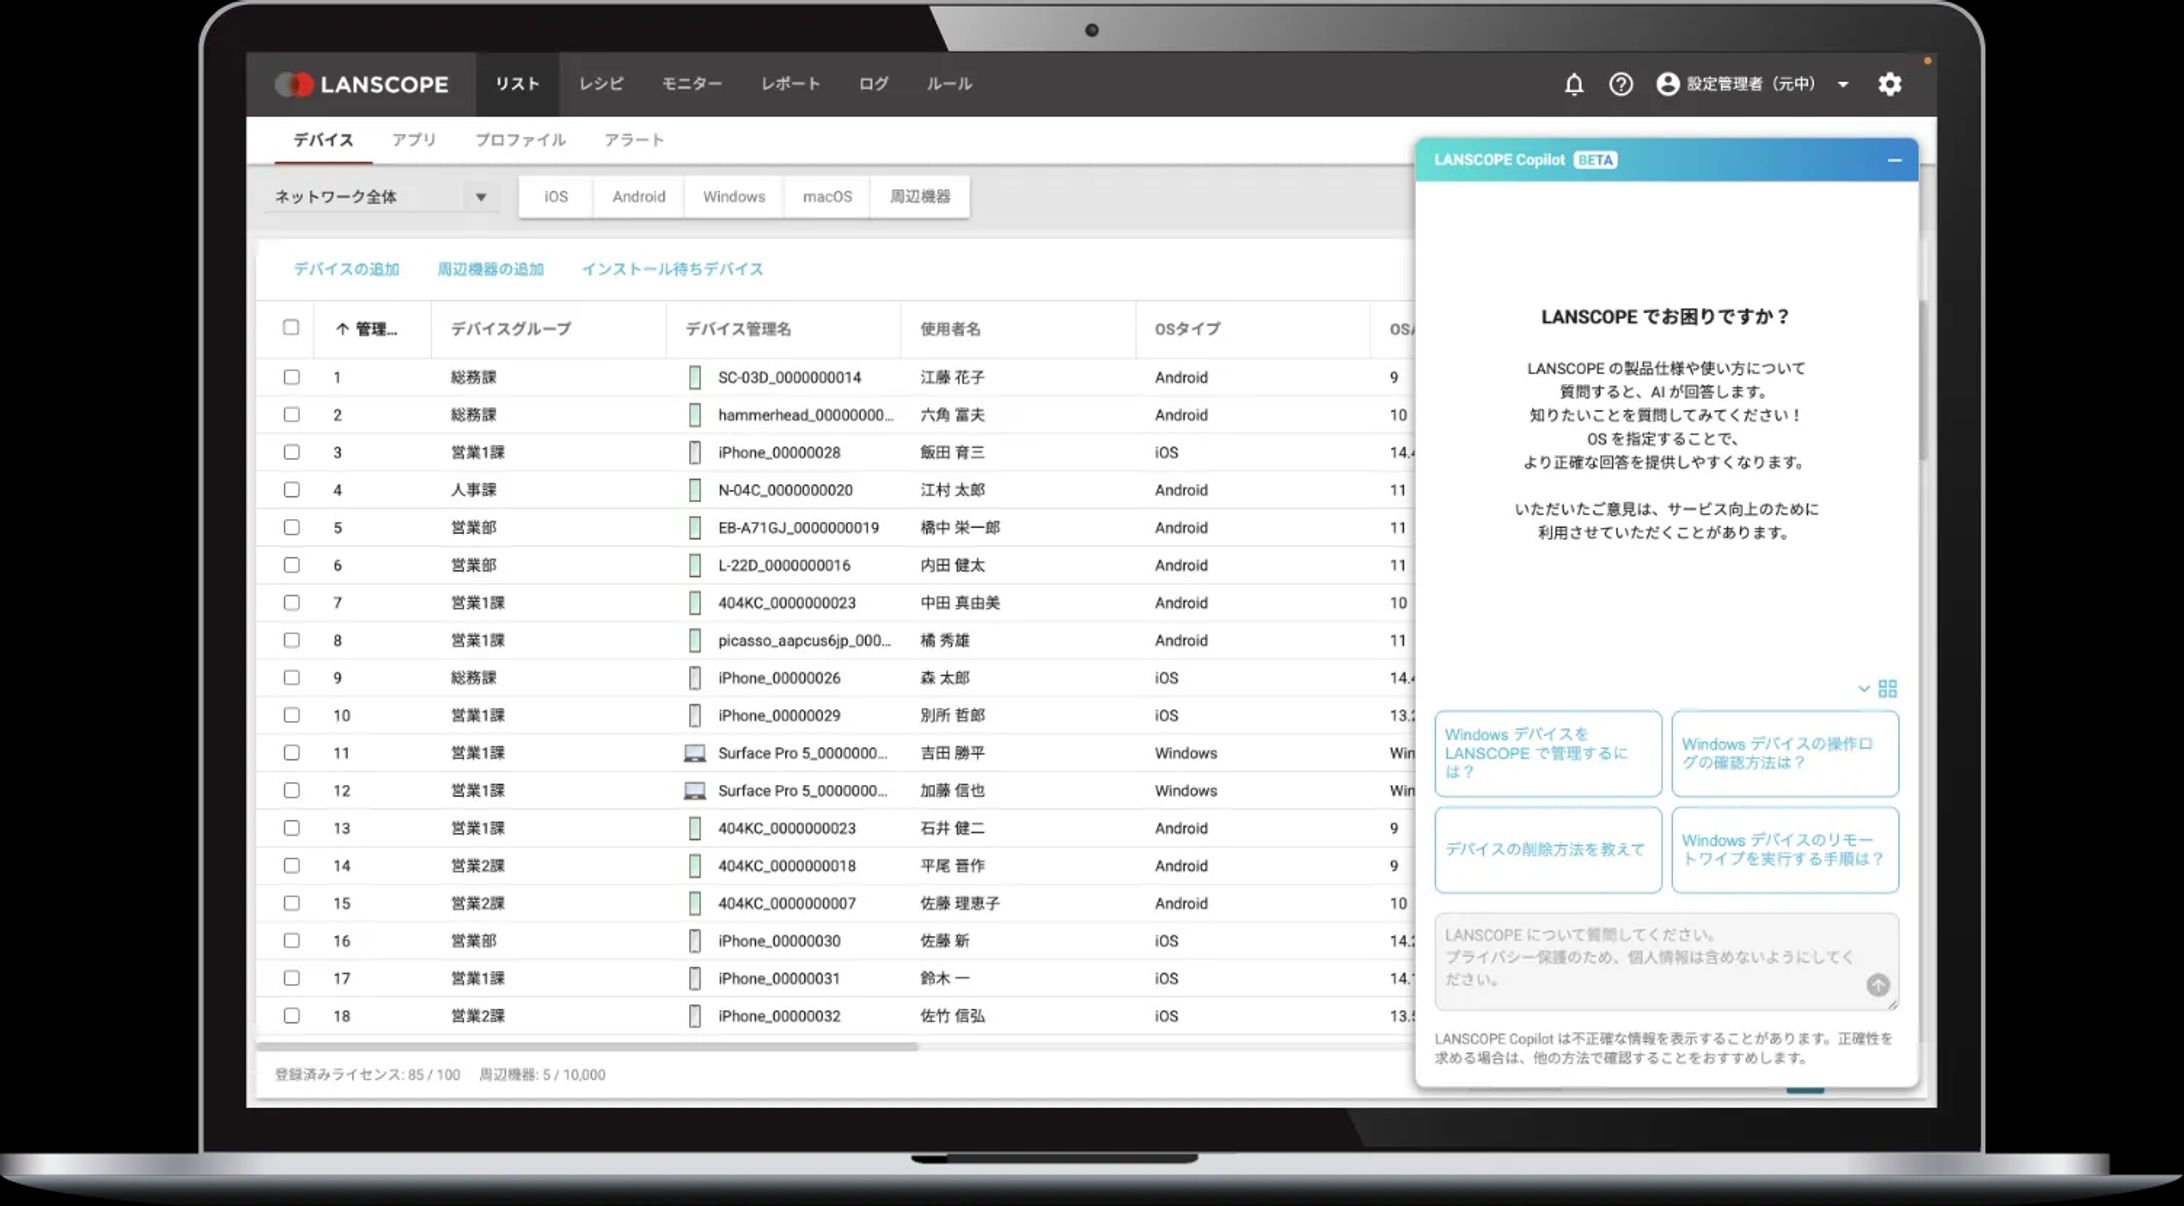
Task: Select the header checkbox to choose all devices
Action: tap(291, 328)
